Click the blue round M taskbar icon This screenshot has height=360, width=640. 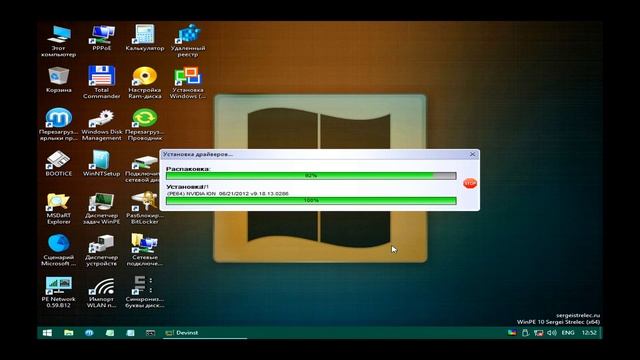(x=89, y=333)
